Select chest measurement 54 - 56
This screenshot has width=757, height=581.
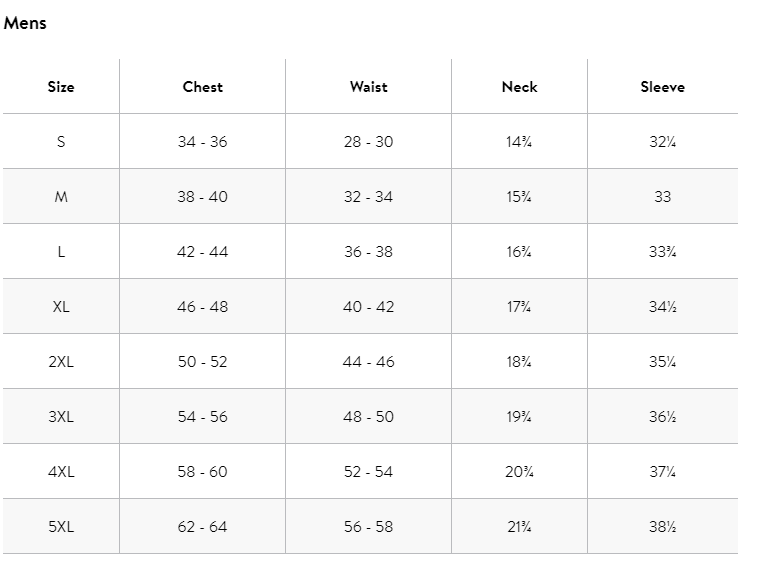202,417
